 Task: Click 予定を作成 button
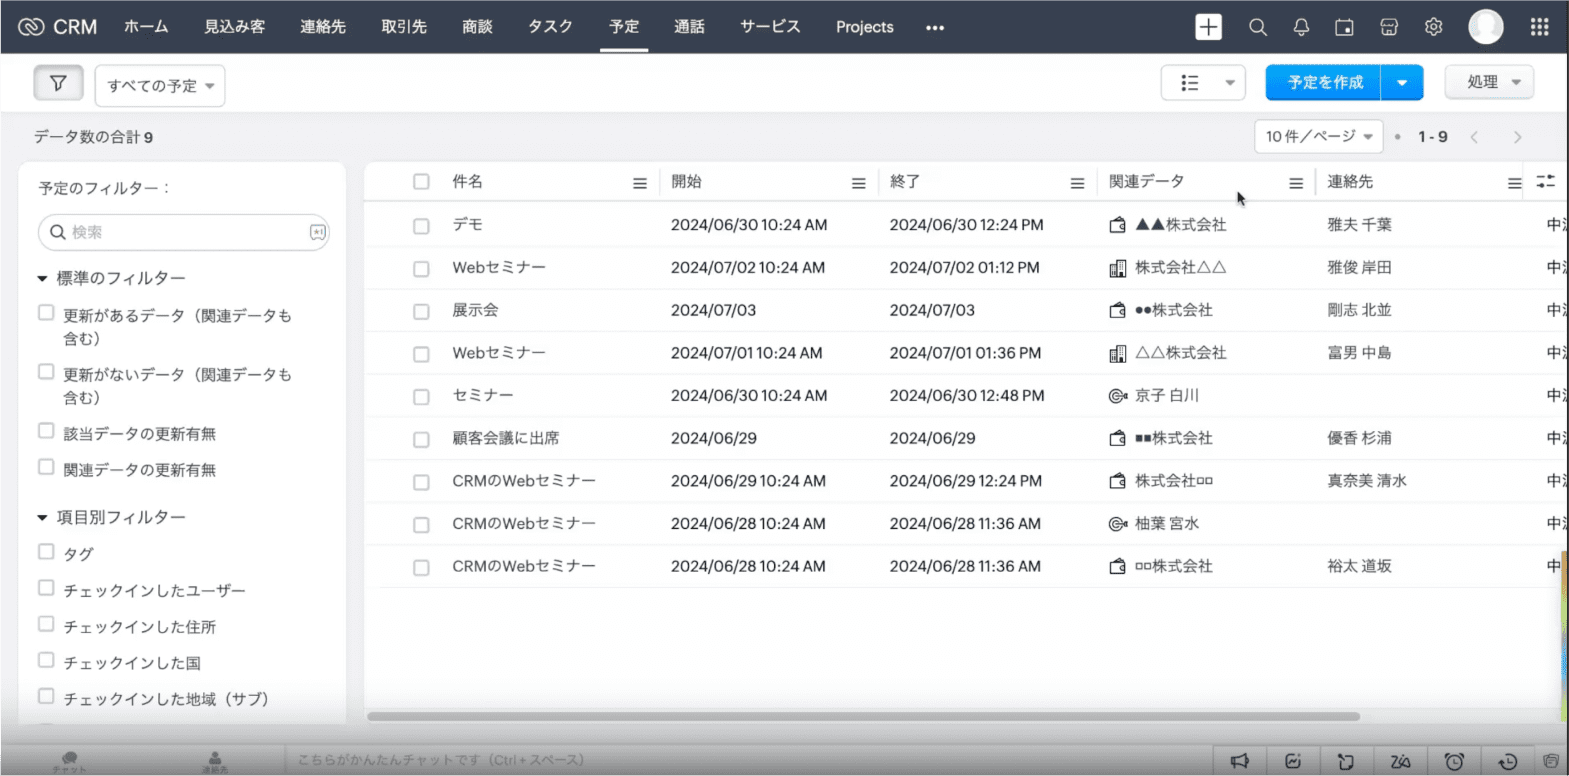click(x=1324, y=83)
